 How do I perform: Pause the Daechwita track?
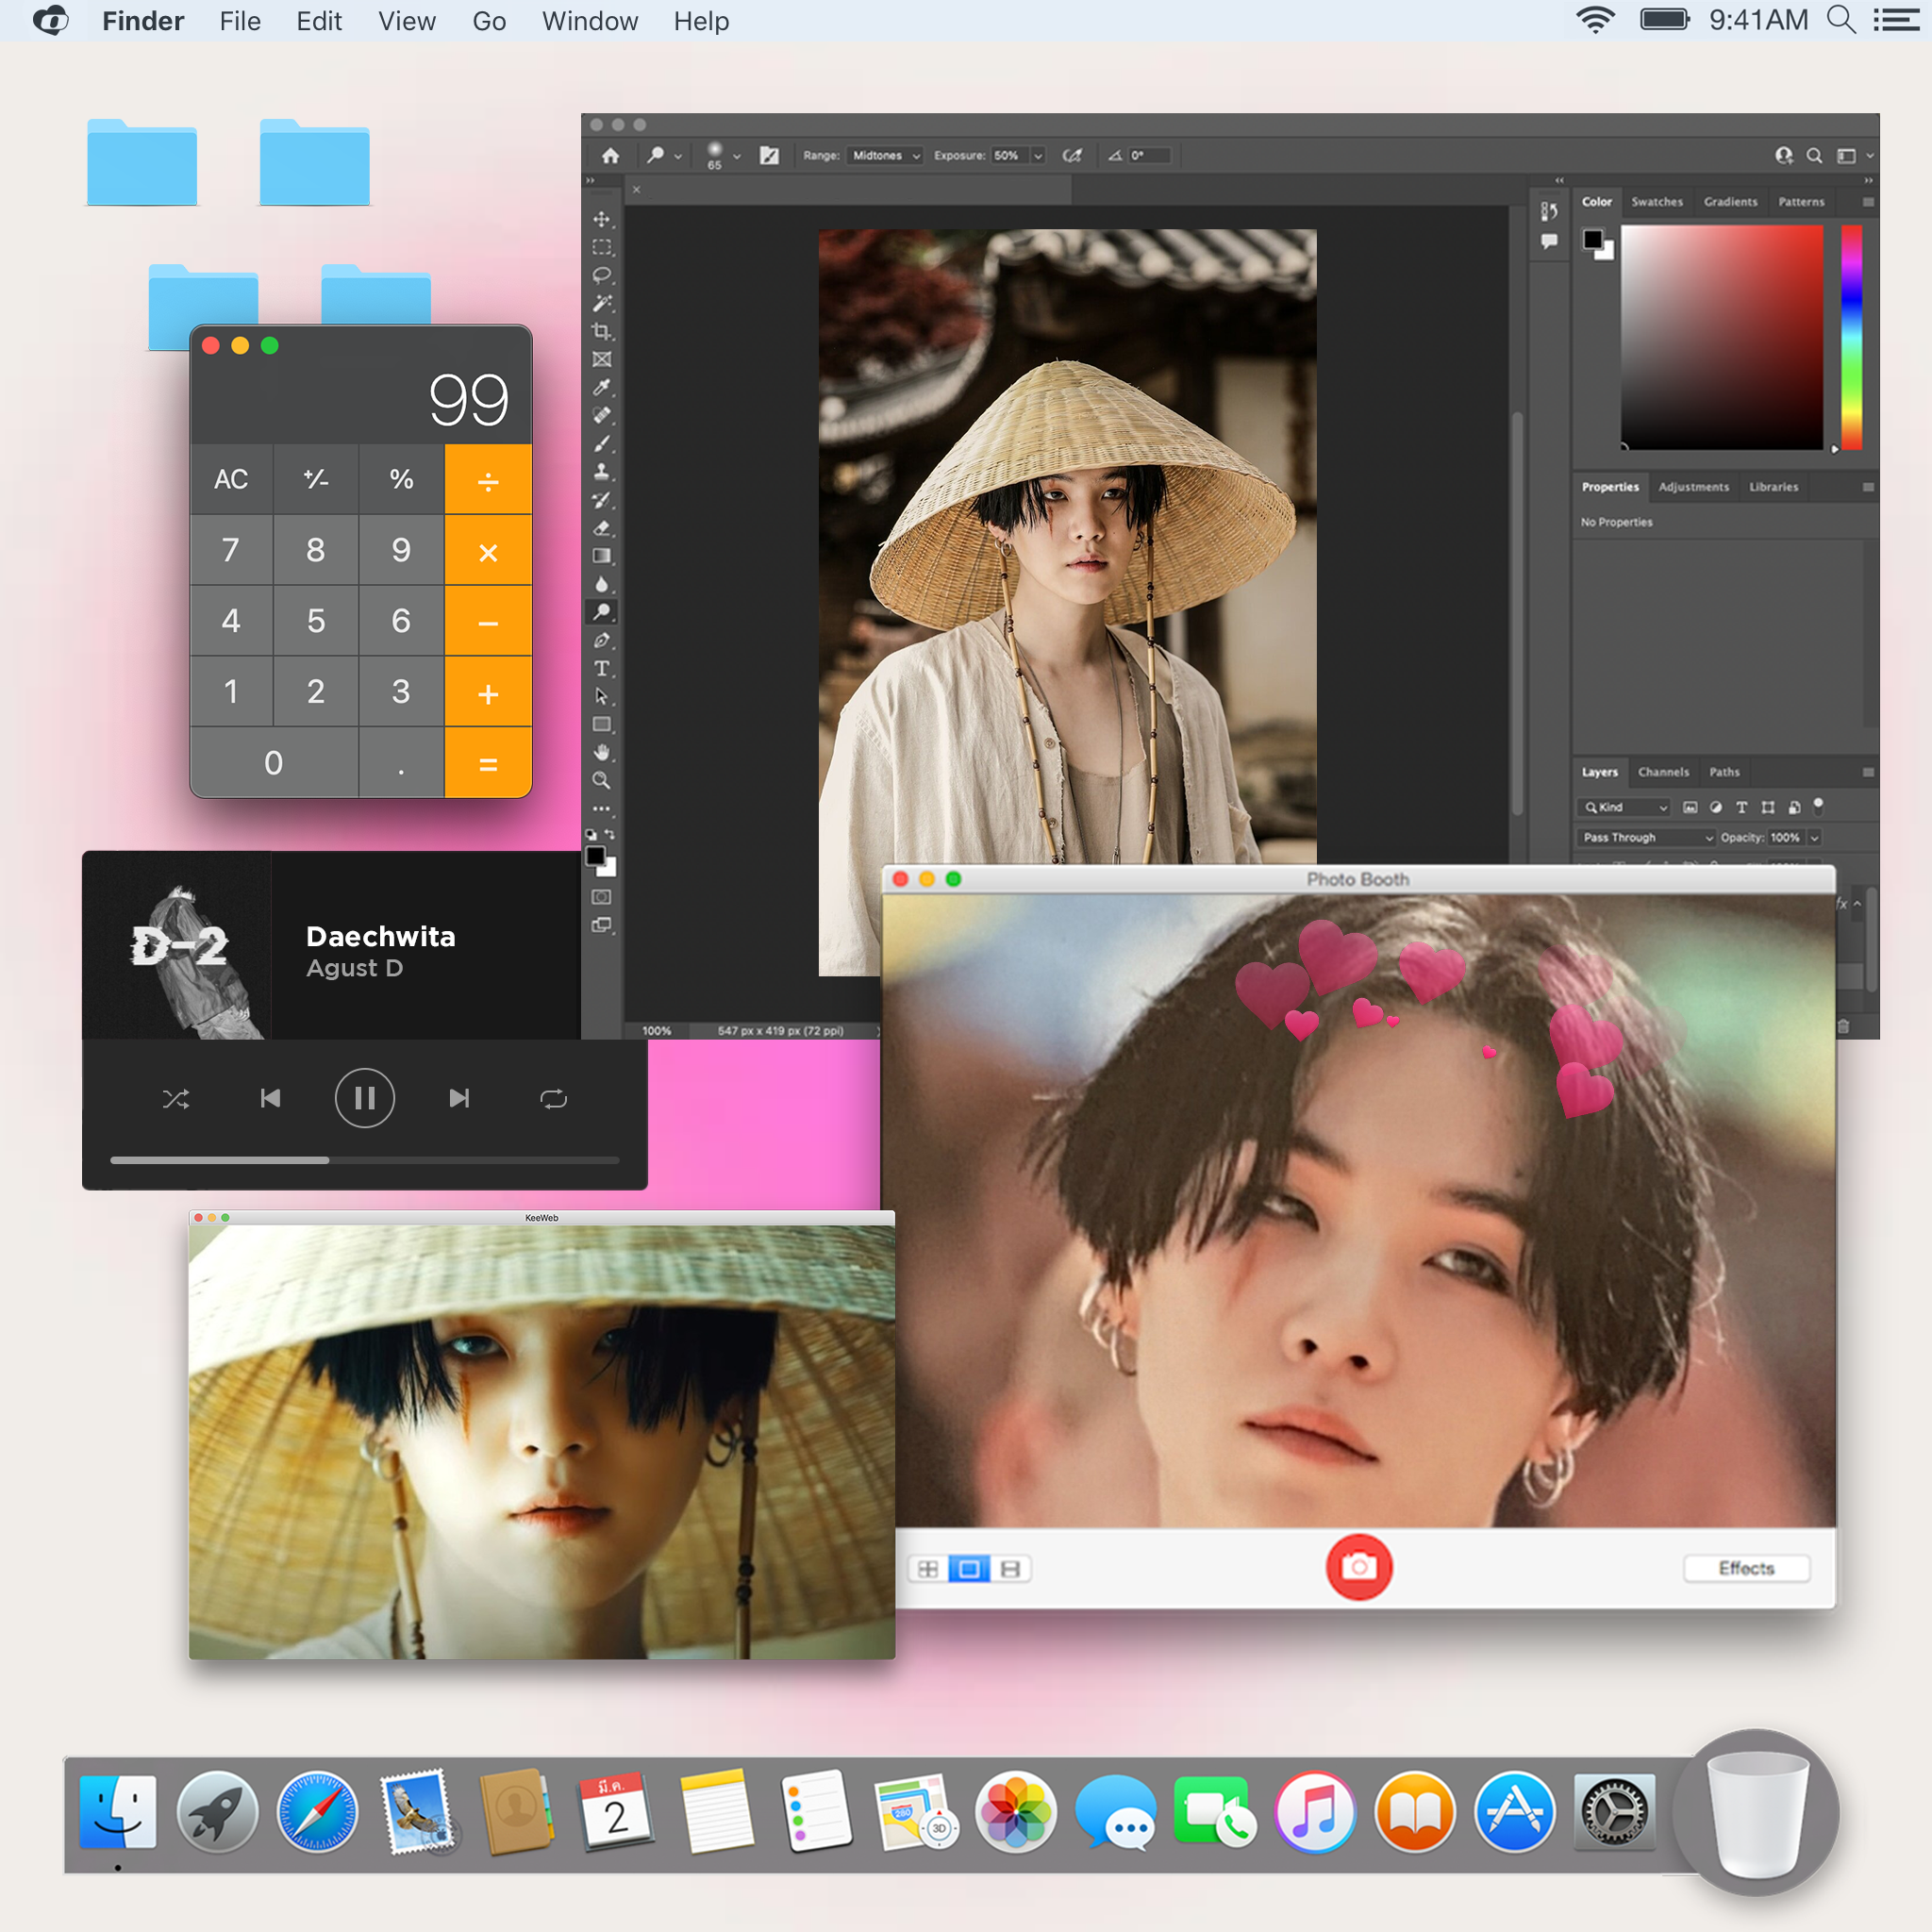pyautogui.click(x=364, y=1099)
